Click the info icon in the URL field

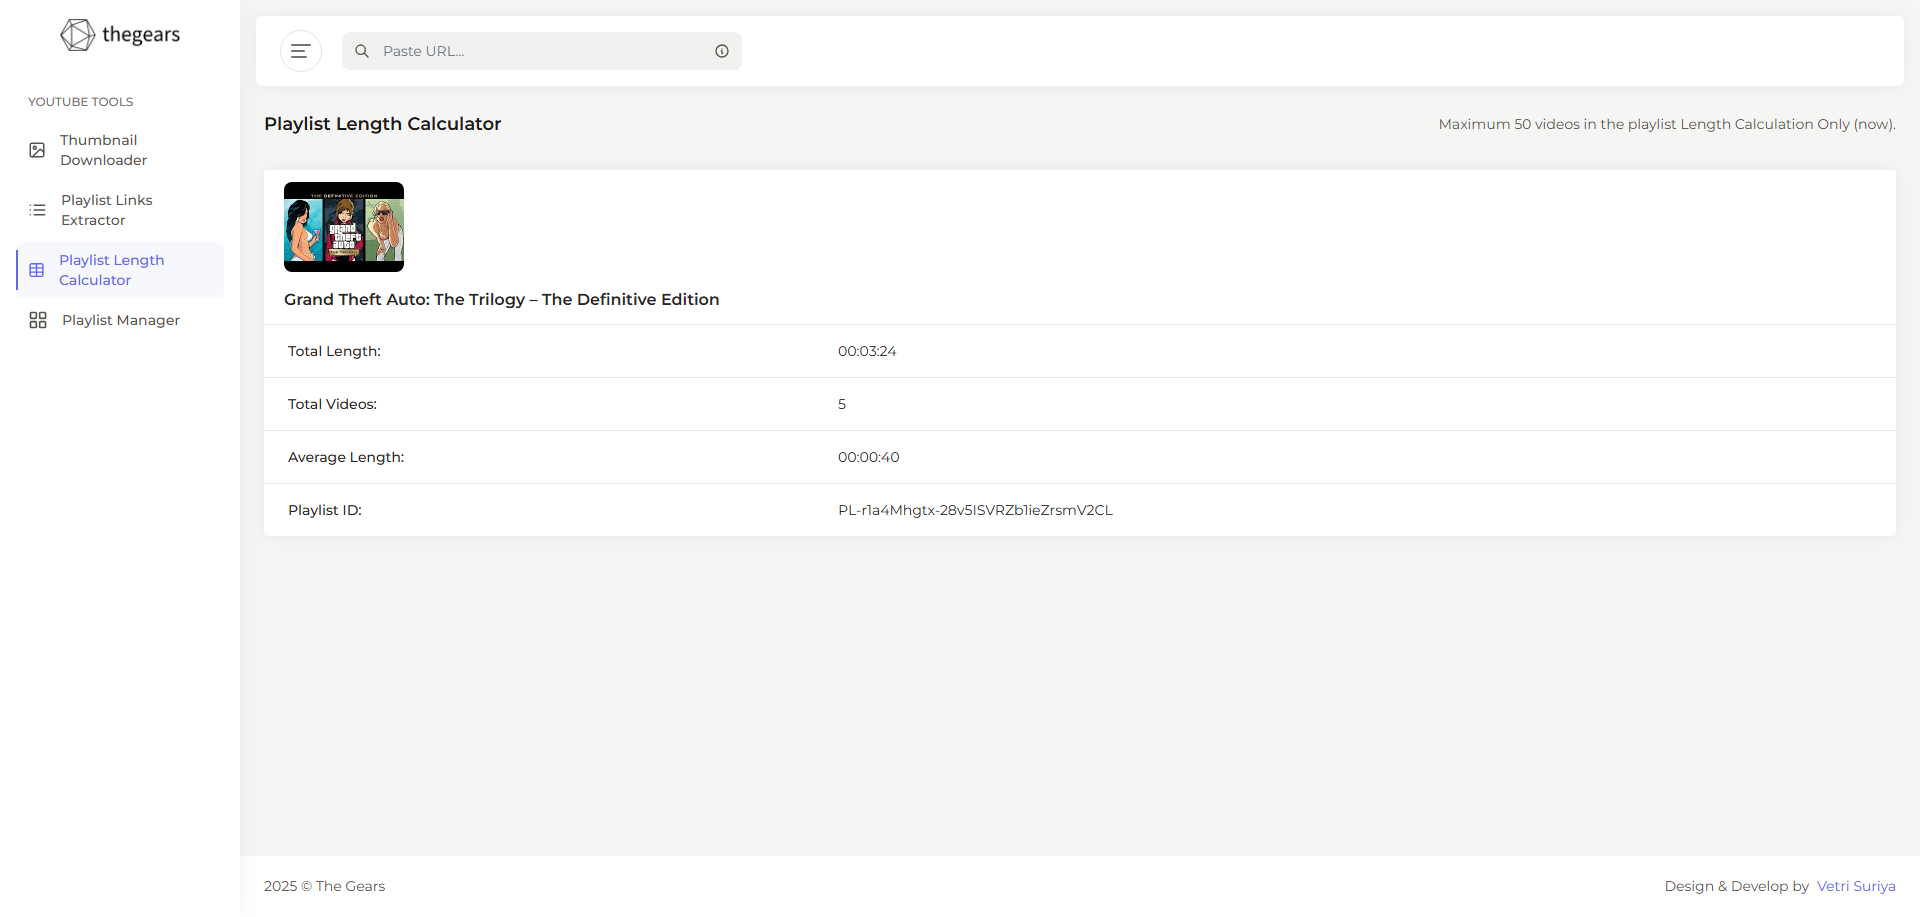click(x=721, y=51)
